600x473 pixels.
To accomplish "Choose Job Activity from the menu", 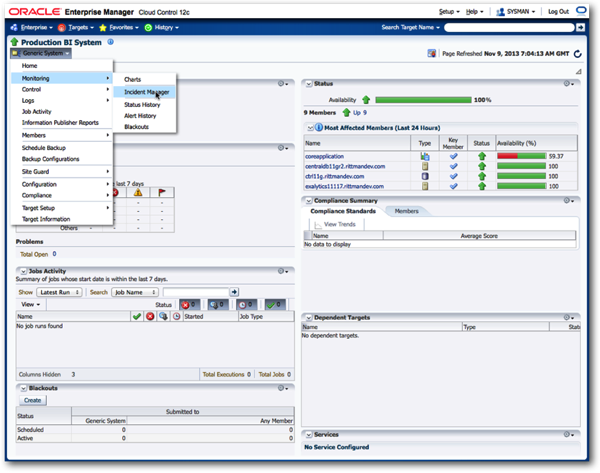I will [x=36, y=111].
